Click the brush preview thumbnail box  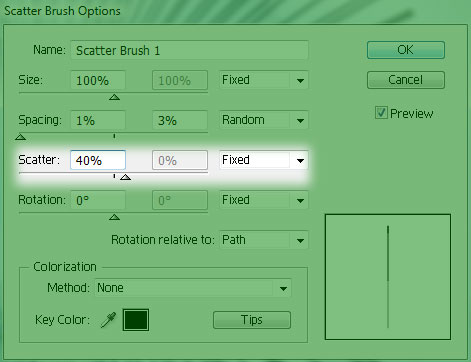pos(388,277)
